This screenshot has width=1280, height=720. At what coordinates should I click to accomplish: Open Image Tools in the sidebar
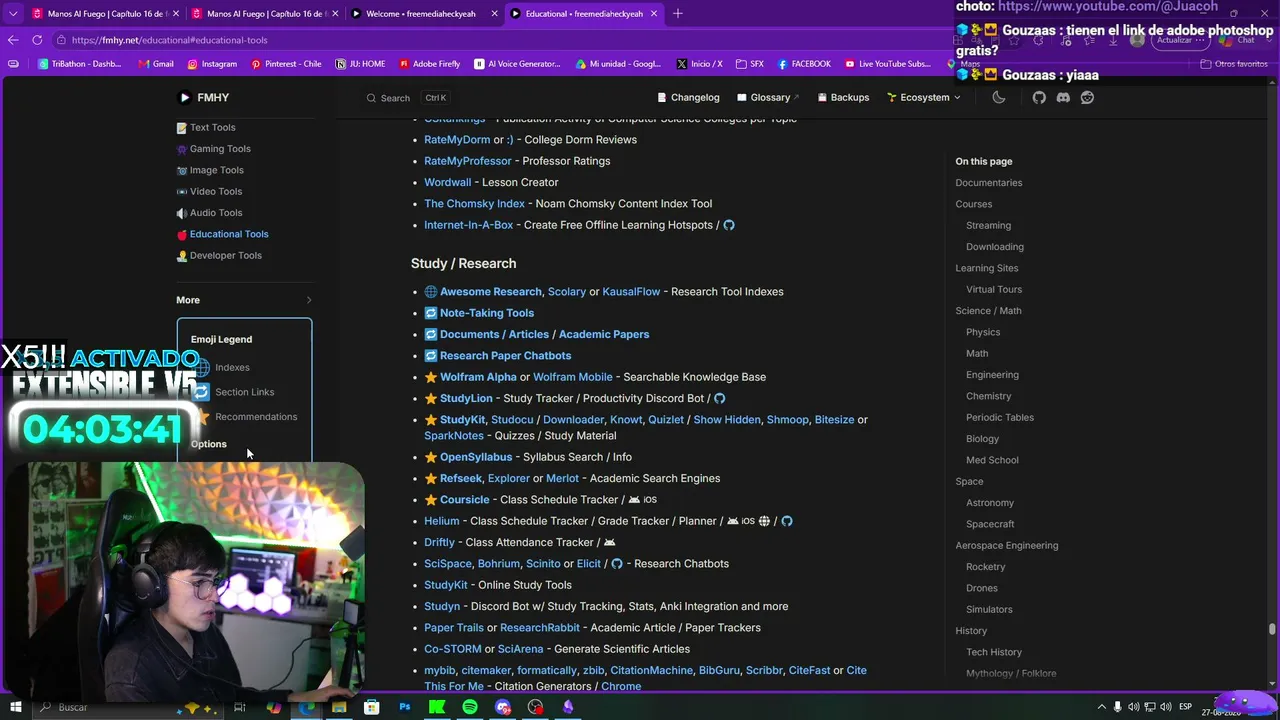[x=210, y=170]
